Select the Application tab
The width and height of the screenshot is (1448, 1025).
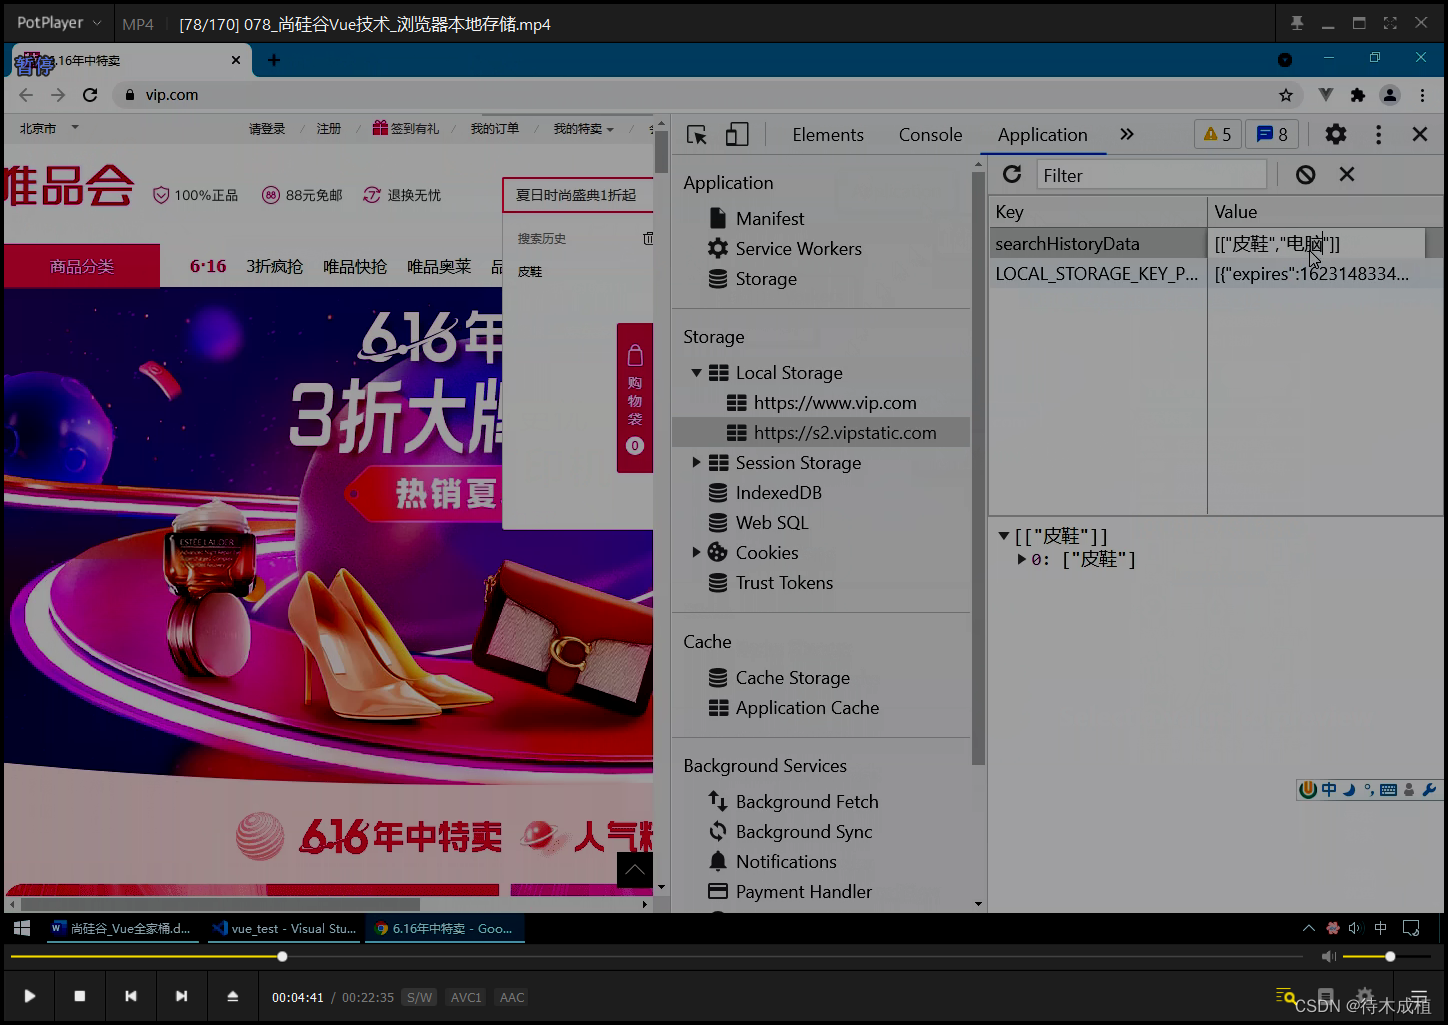coord(1042,135)
